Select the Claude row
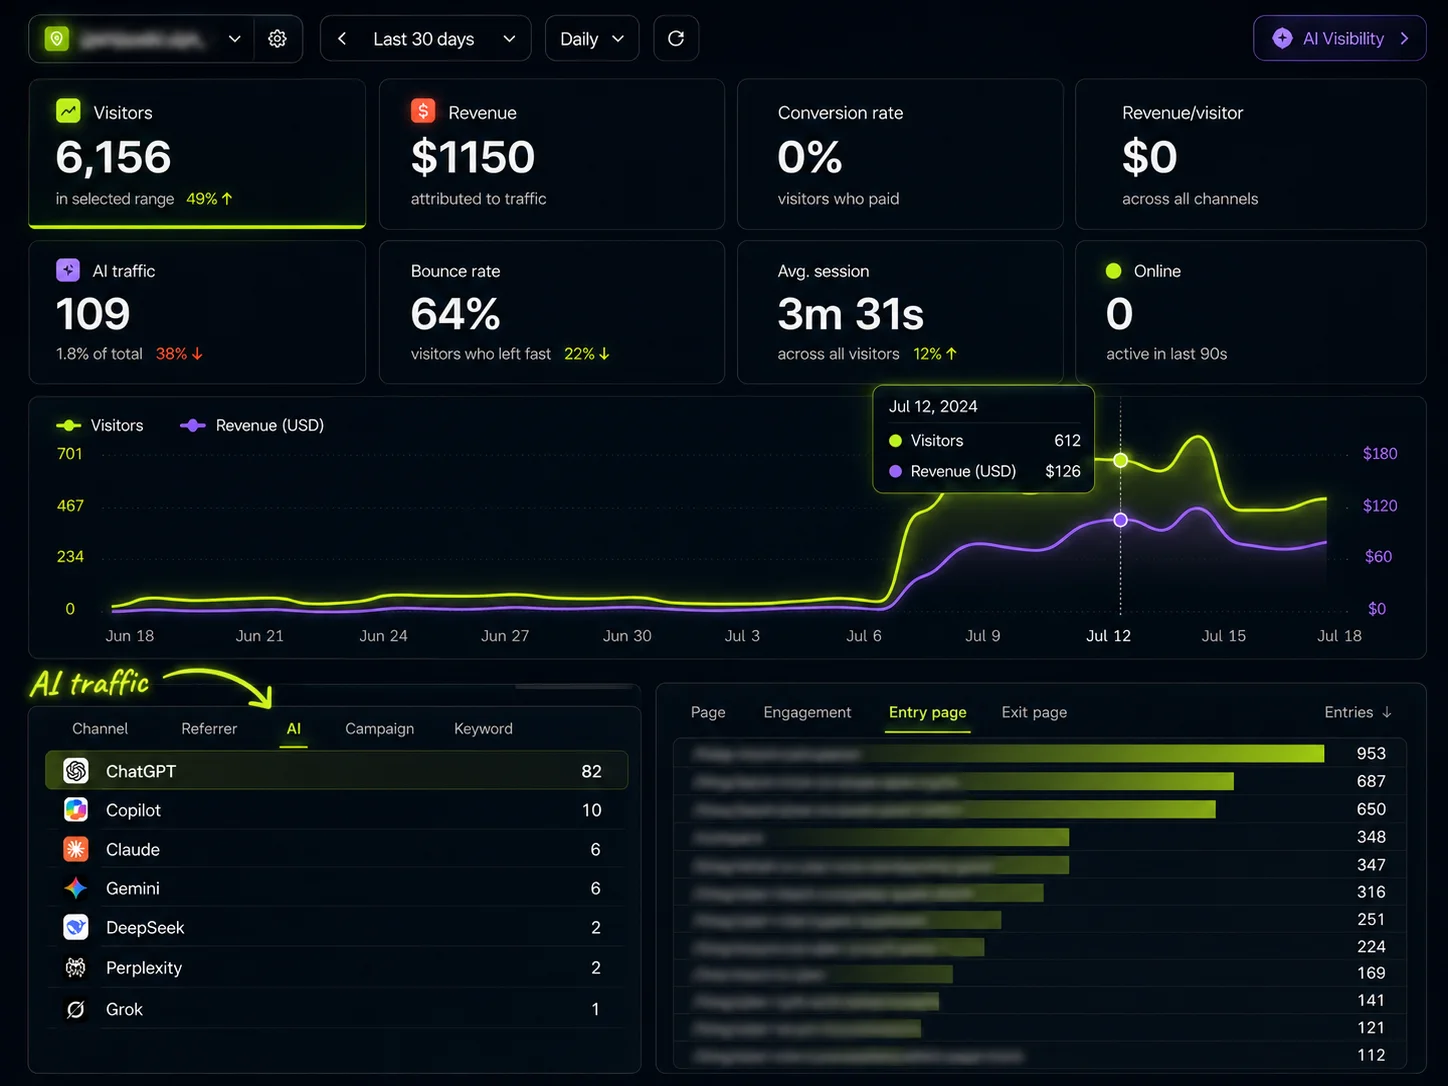The height and width of the screenshot is (1086, 1448). coord(337,849)
